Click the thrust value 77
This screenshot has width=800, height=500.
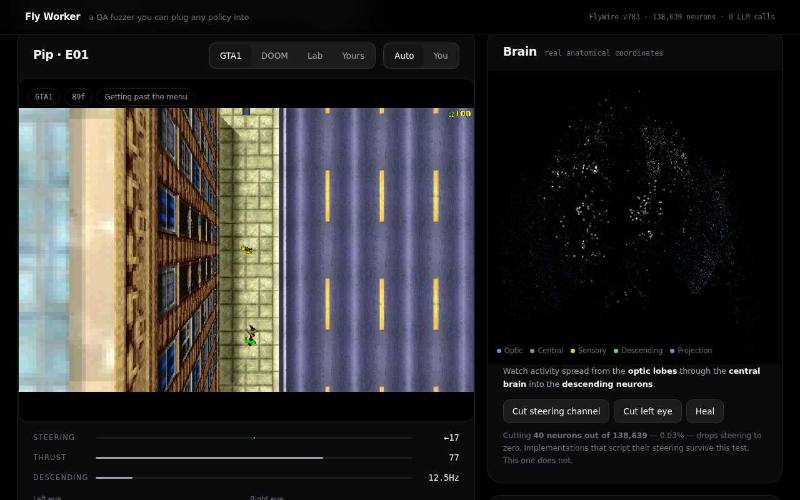click(454, 458)
